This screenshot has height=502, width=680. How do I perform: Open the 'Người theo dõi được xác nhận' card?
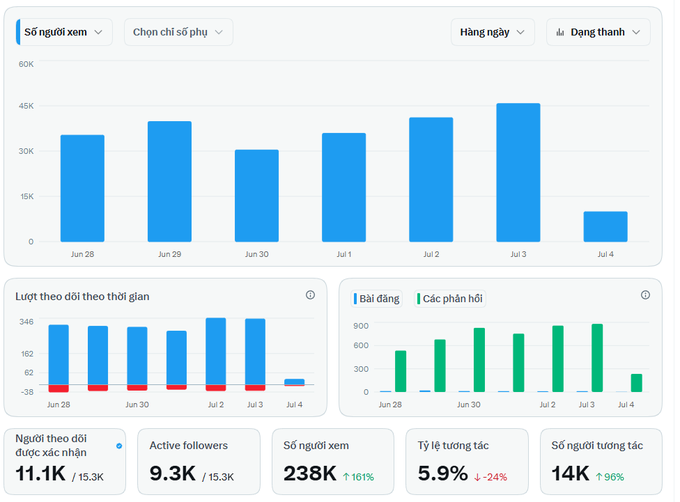(x=65, y=461)
